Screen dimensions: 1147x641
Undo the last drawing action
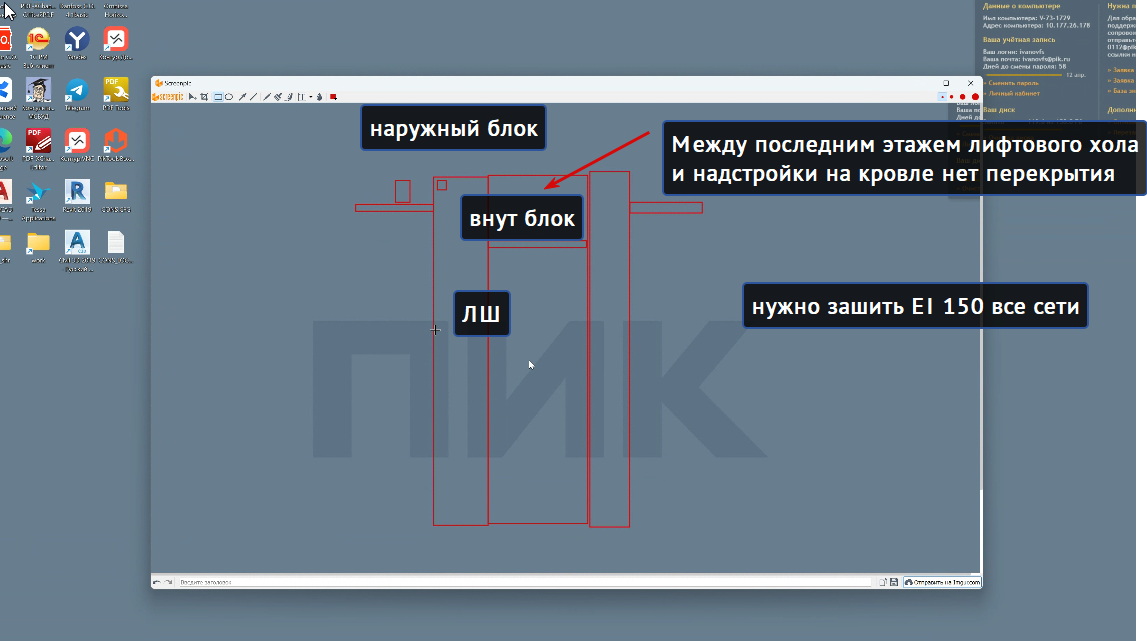click(x=156, y=582)
